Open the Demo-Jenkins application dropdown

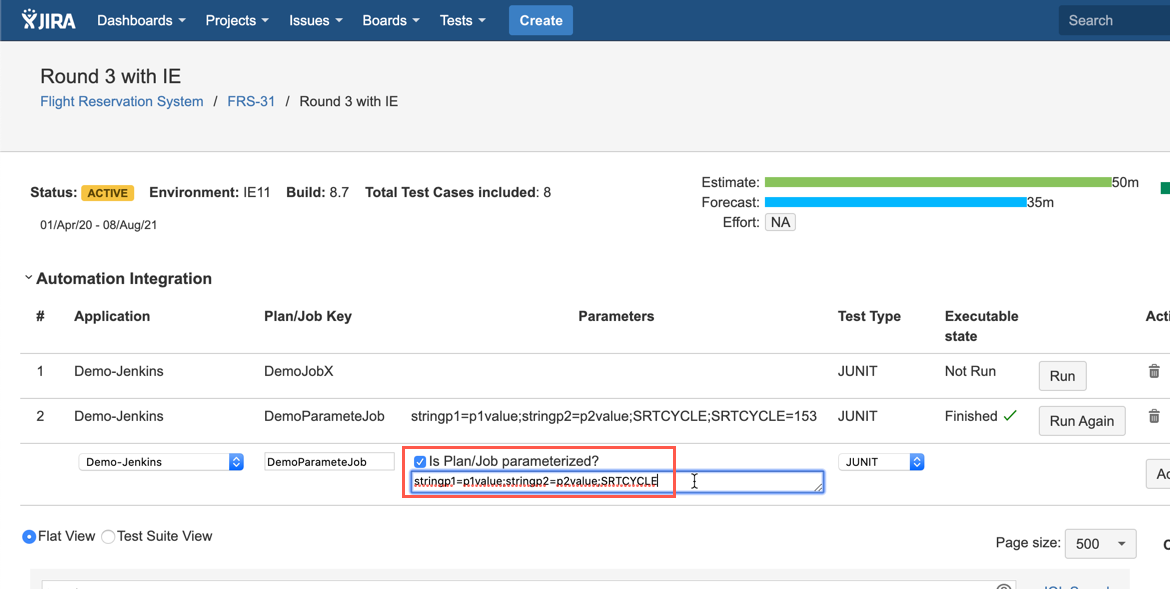pyautogui.click(x=161, y=462)
